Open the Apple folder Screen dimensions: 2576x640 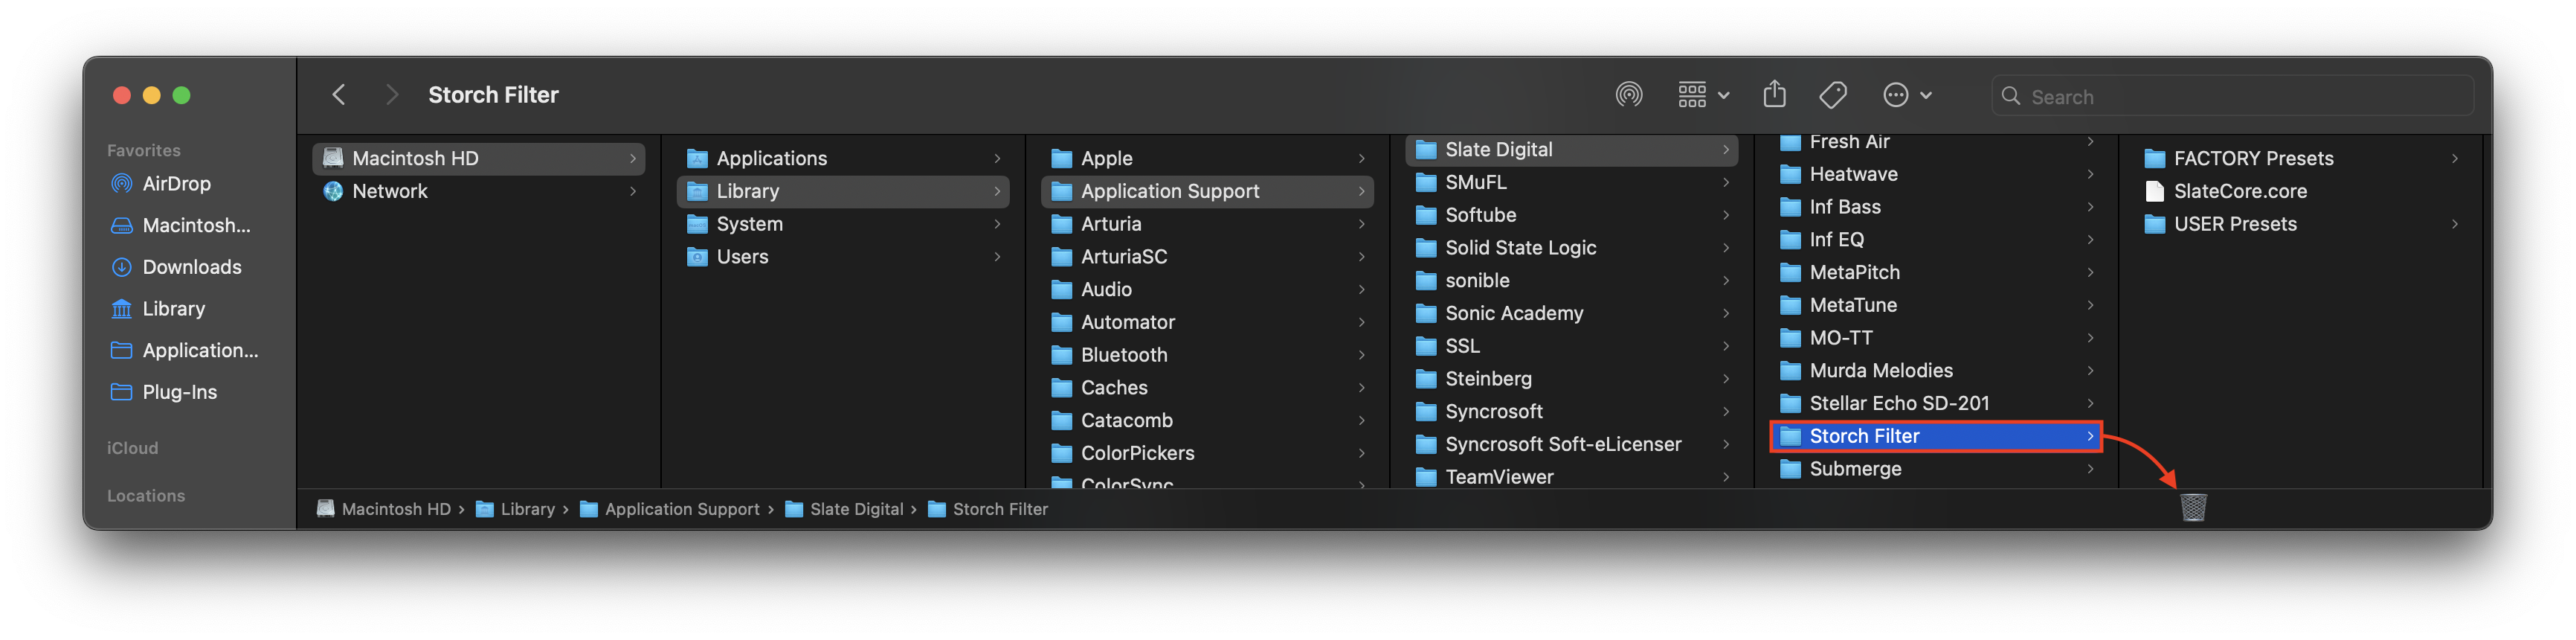[x=1208, y=158]
